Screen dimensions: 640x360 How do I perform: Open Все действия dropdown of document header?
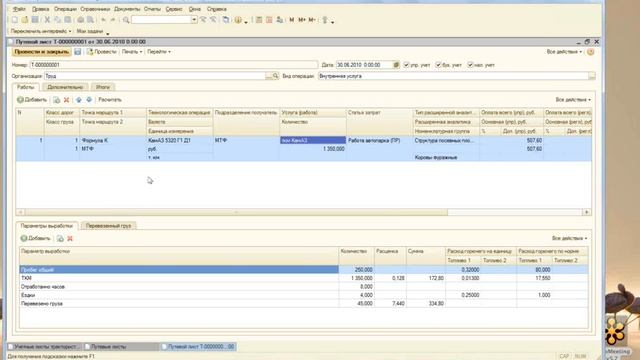pos(564,52)
